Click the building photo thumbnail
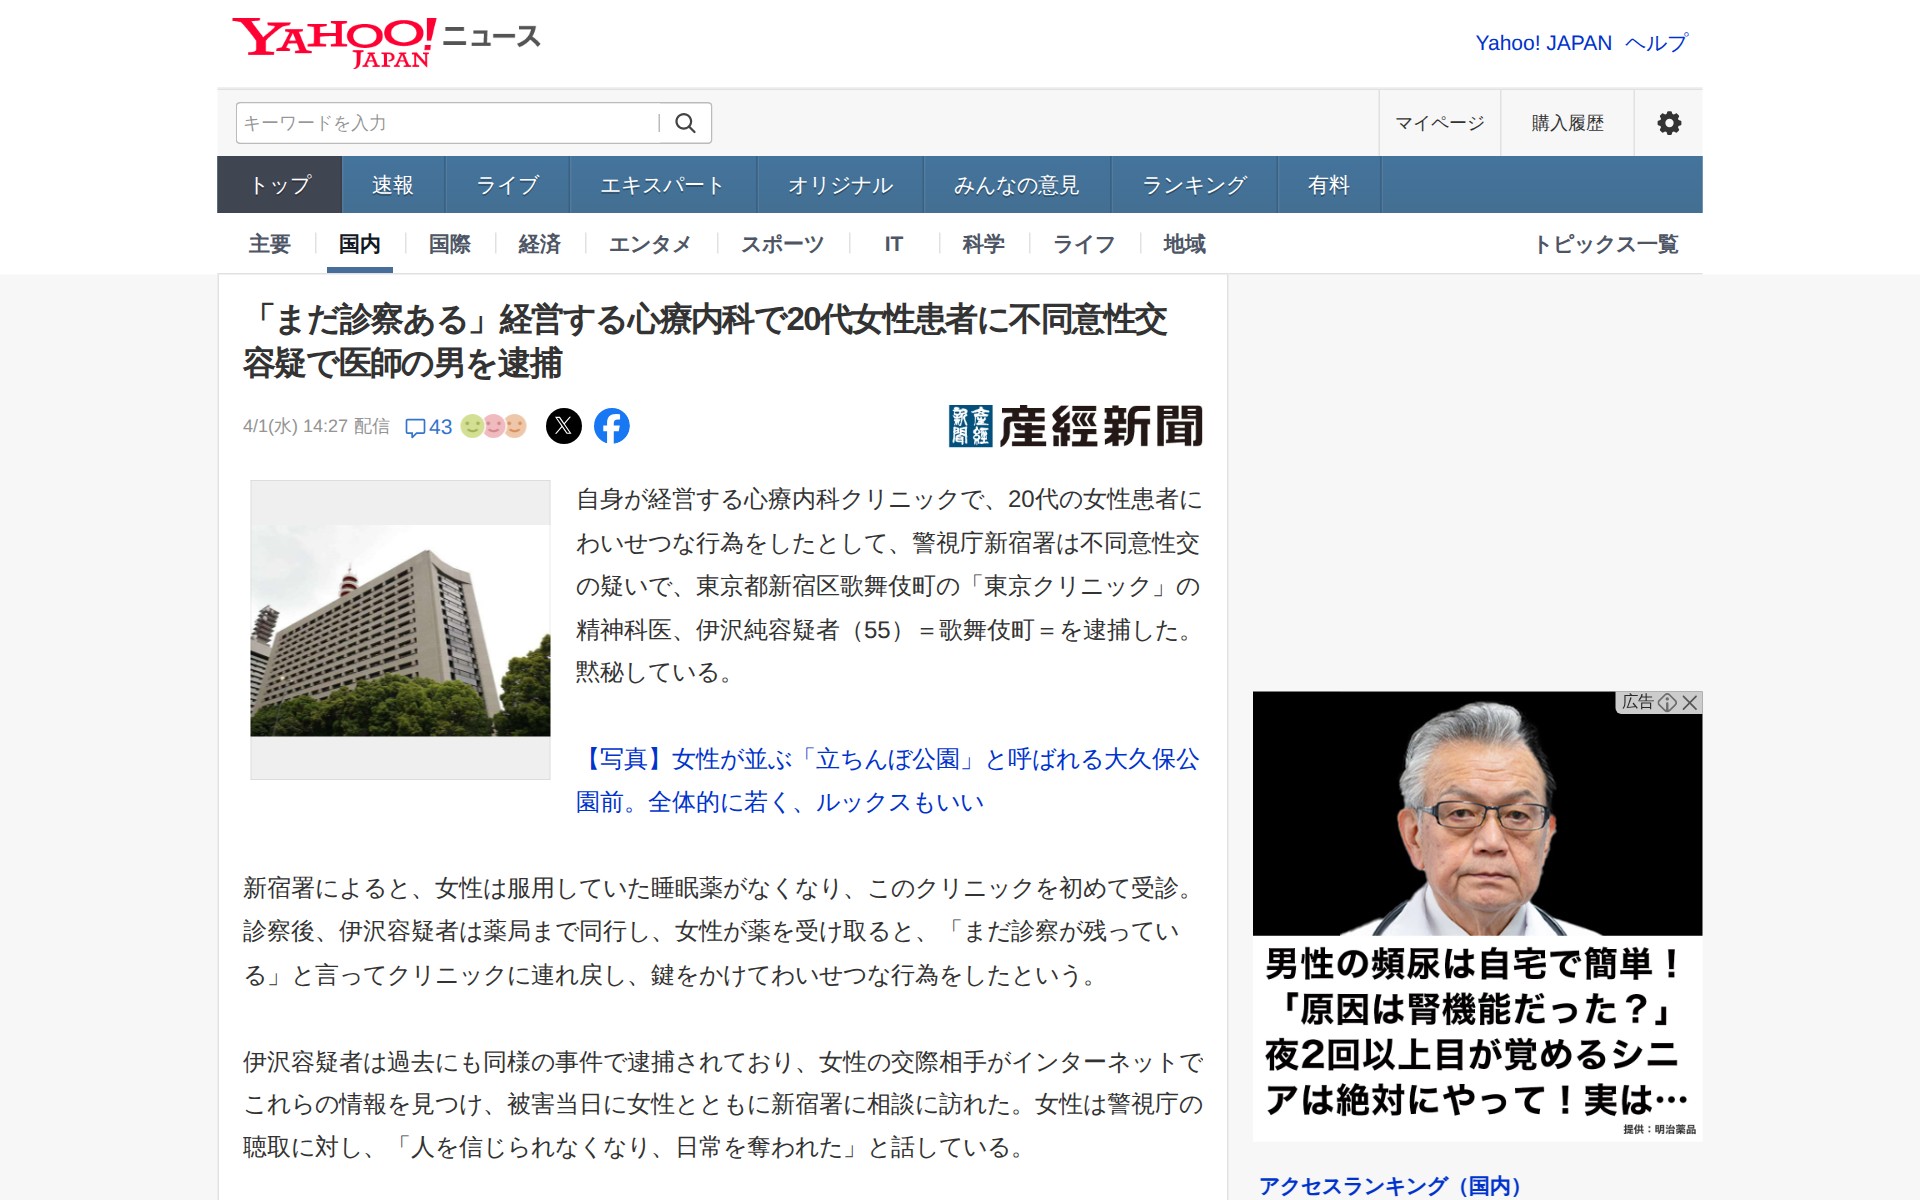Image resolution: width=1920 pixels, height=1200 pixels. [x=400, y=630]
